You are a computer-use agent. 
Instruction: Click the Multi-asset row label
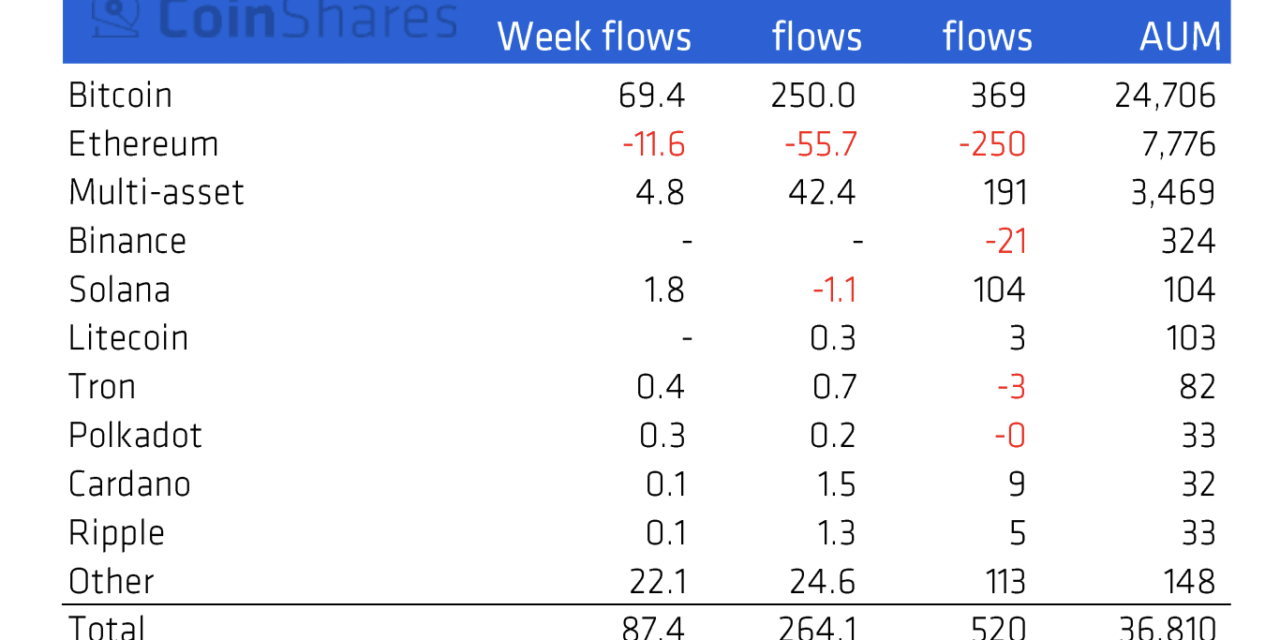point(156,192)
